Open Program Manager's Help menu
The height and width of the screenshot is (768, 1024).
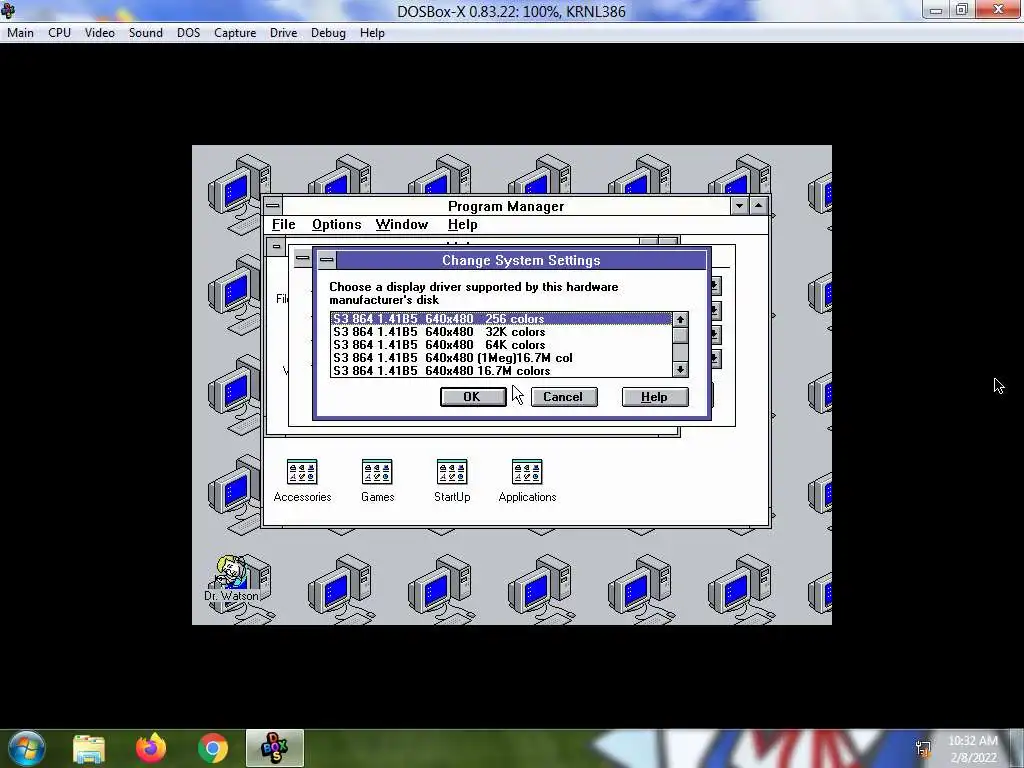pos(462,225)
